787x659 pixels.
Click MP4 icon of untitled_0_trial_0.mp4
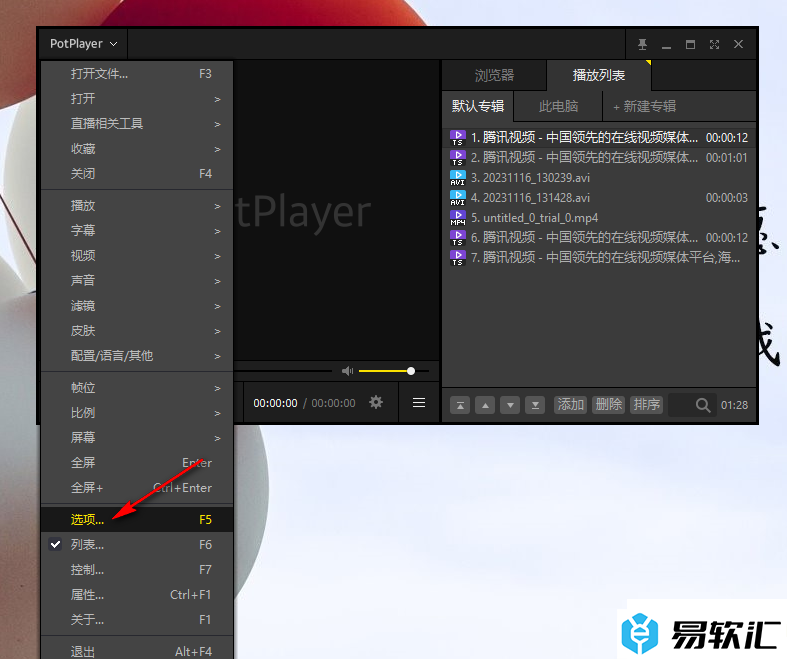click(457, 218)
